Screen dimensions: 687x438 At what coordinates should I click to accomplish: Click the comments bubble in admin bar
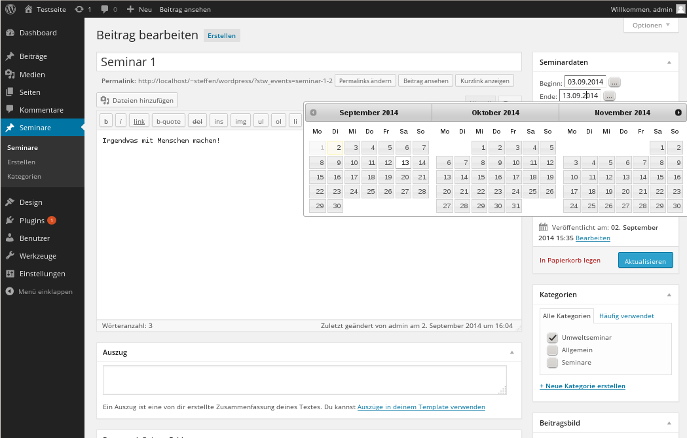point(104,8)
